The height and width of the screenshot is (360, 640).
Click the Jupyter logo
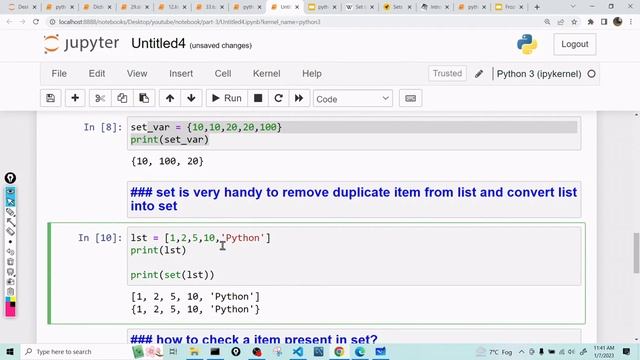point(82,44)
